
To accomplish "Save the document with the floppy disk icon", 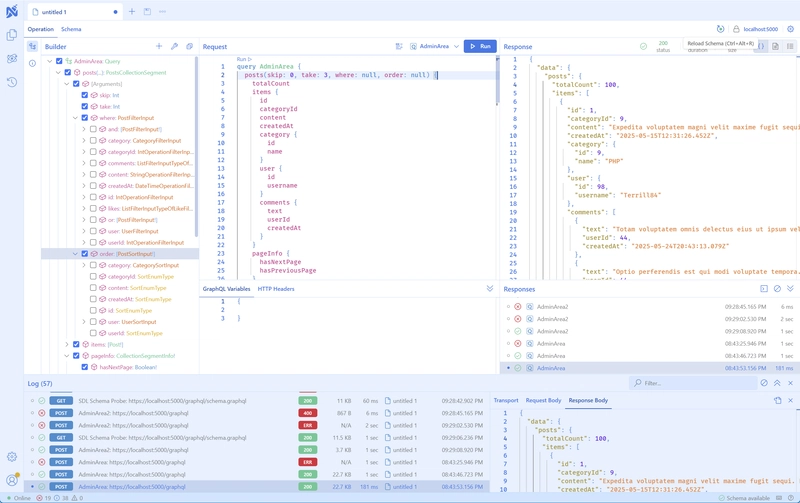I will tap(147, 11).
